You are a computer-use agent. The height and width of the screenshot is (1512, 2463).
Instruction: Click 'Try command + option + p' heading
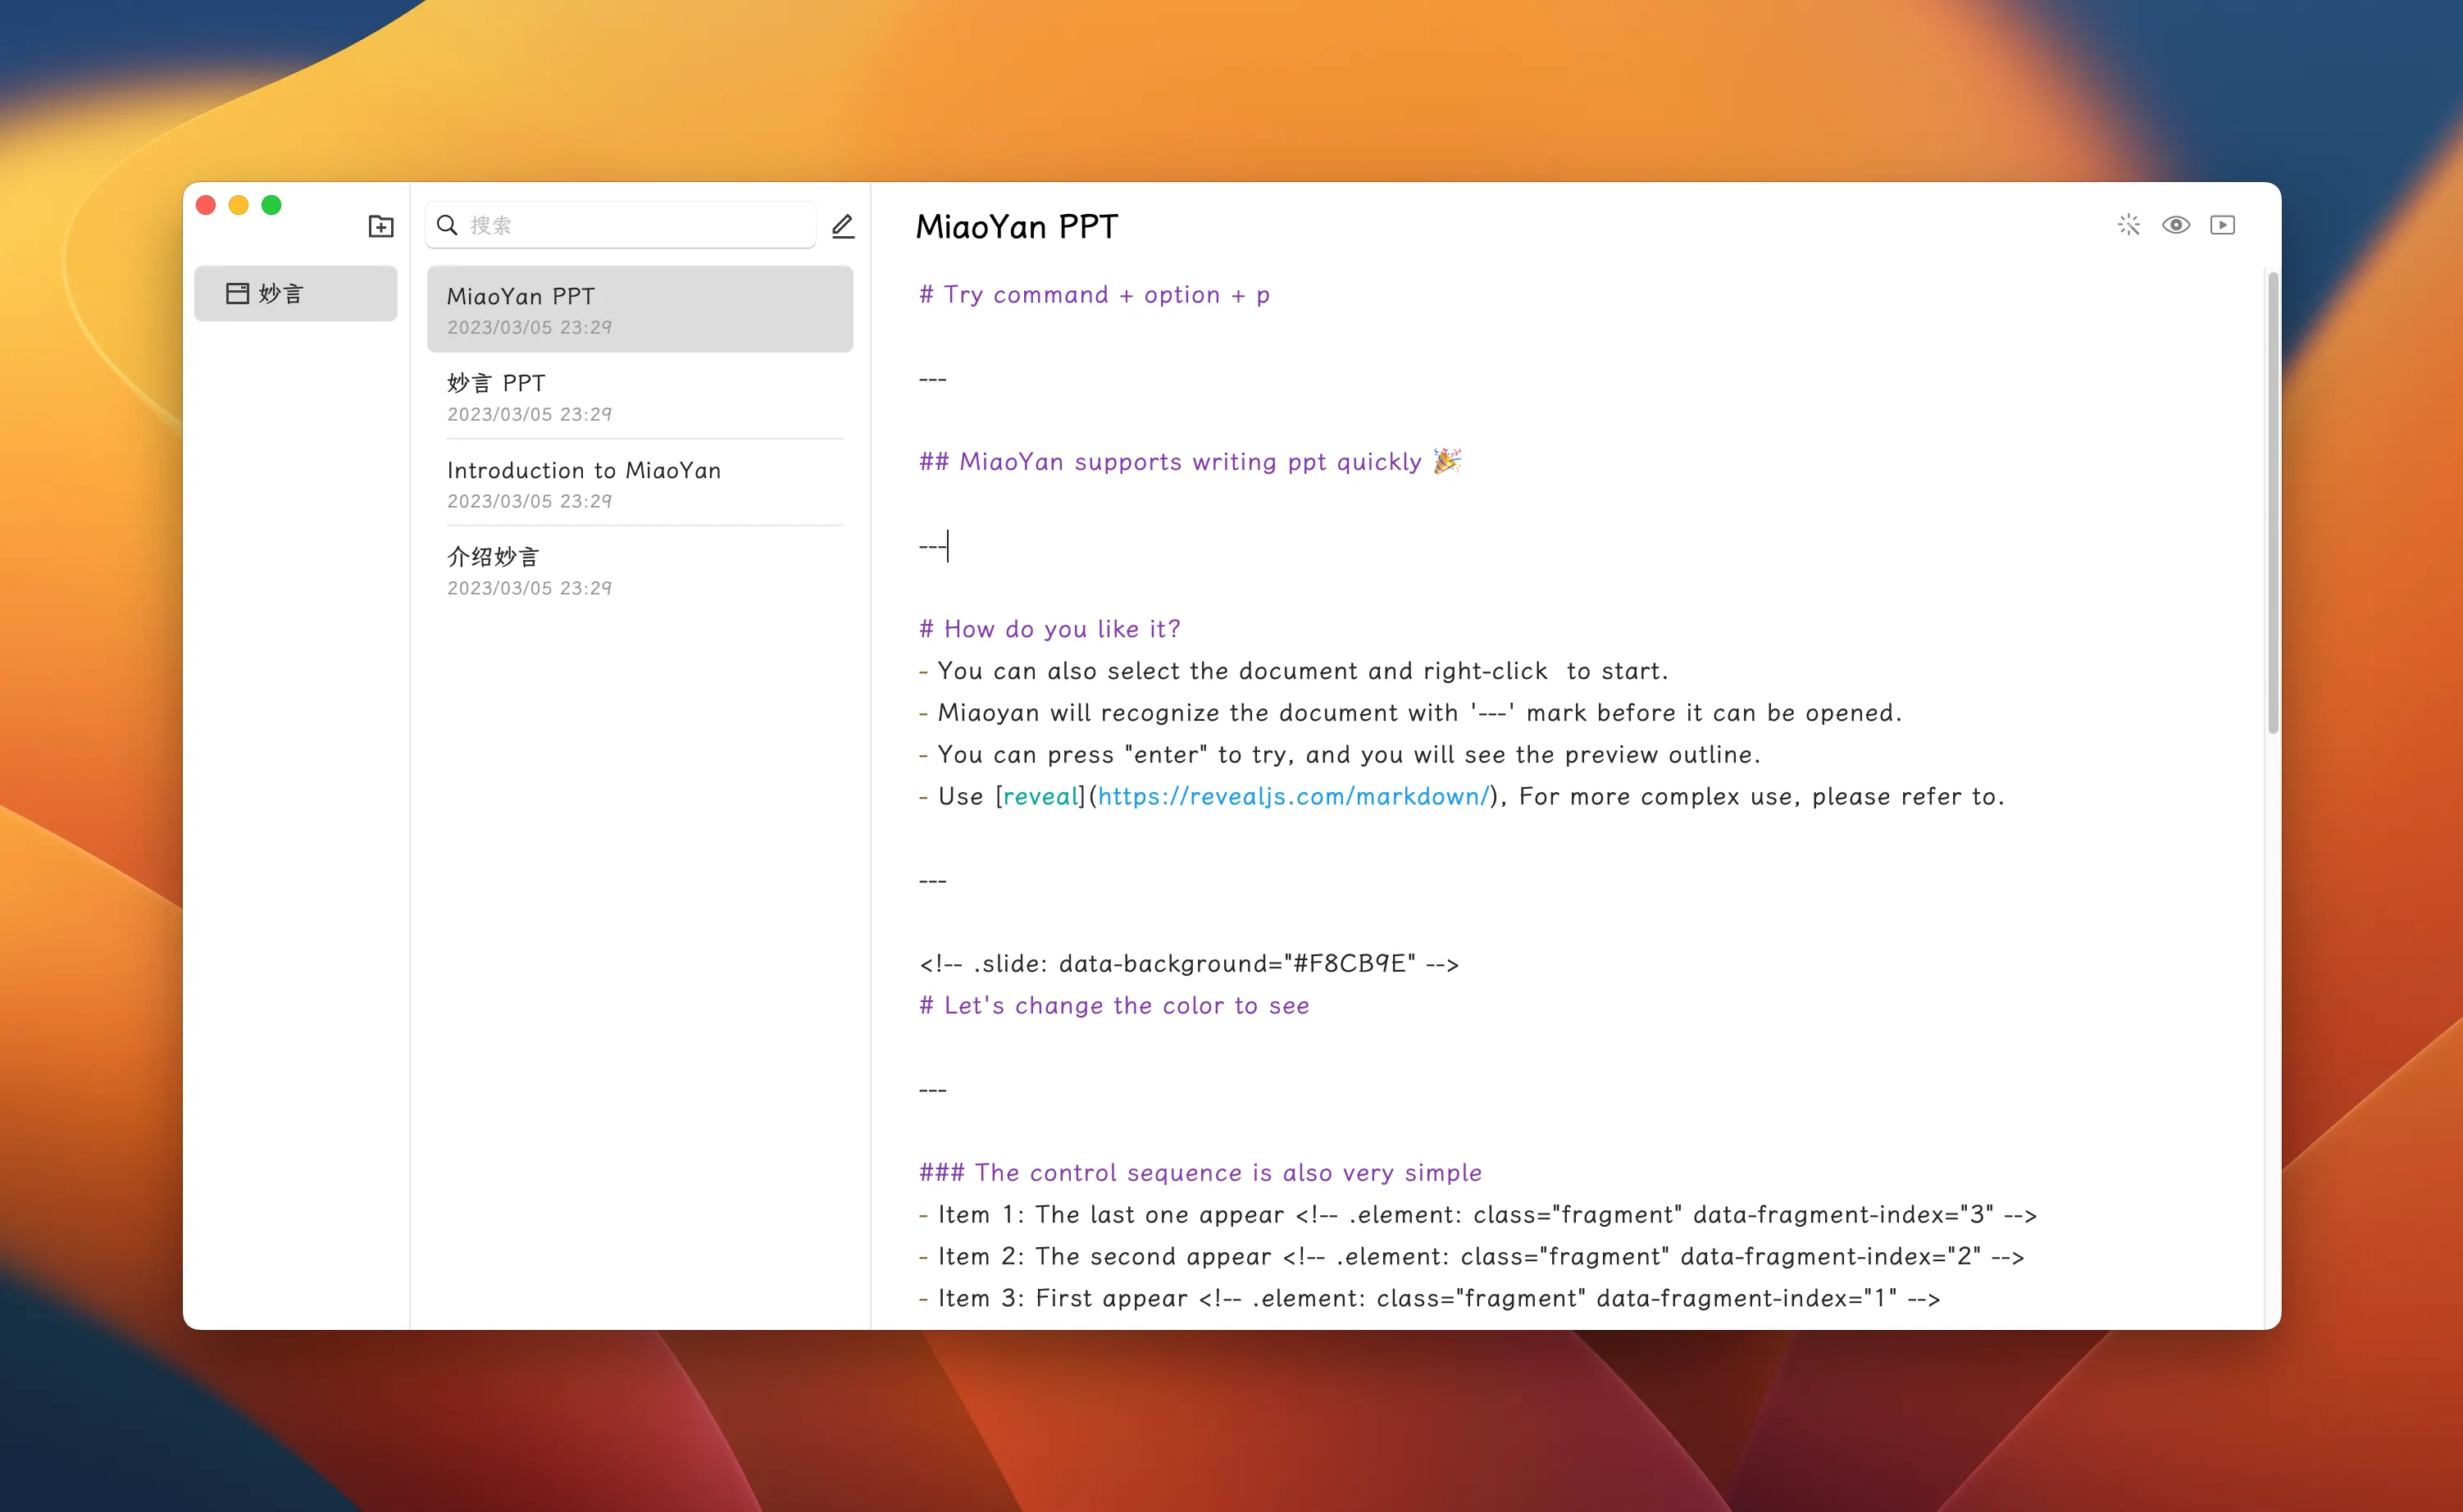click(x=1095, y=295)
